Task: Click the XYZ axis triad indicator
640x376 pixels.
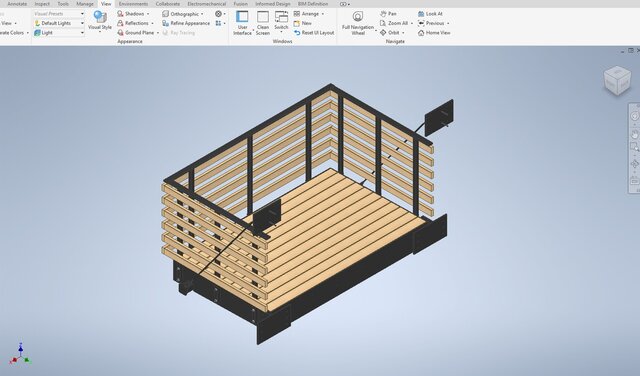Action: (20, 354)
